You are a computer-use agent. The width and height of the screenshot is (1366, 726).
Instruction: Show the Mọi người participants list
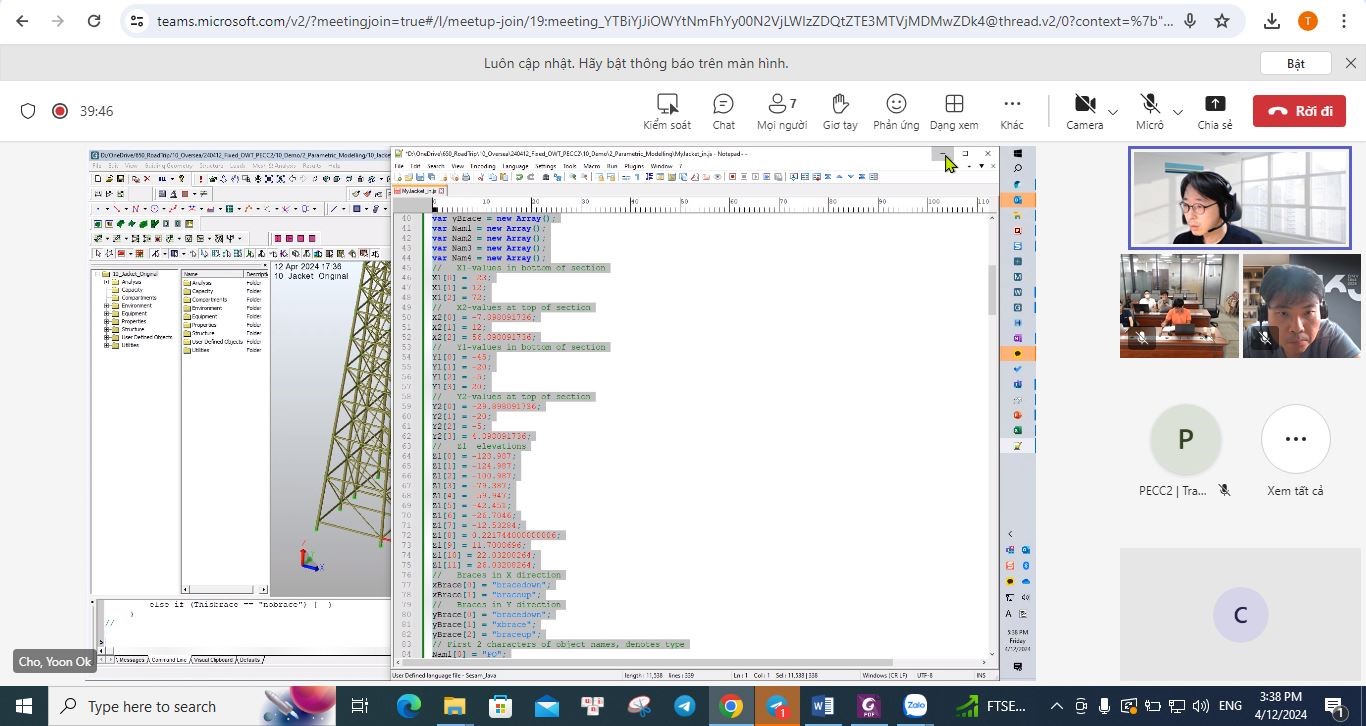[781, 111]
